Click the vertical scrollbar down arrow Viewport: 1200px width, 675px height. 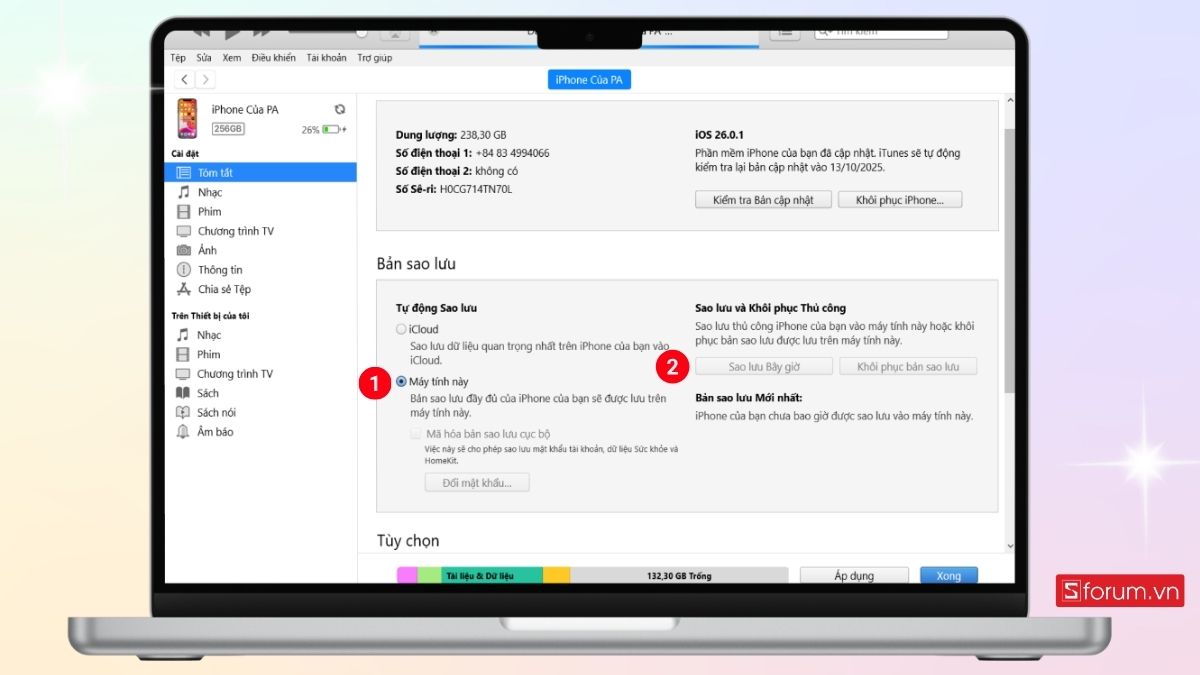click(1009, 546)
